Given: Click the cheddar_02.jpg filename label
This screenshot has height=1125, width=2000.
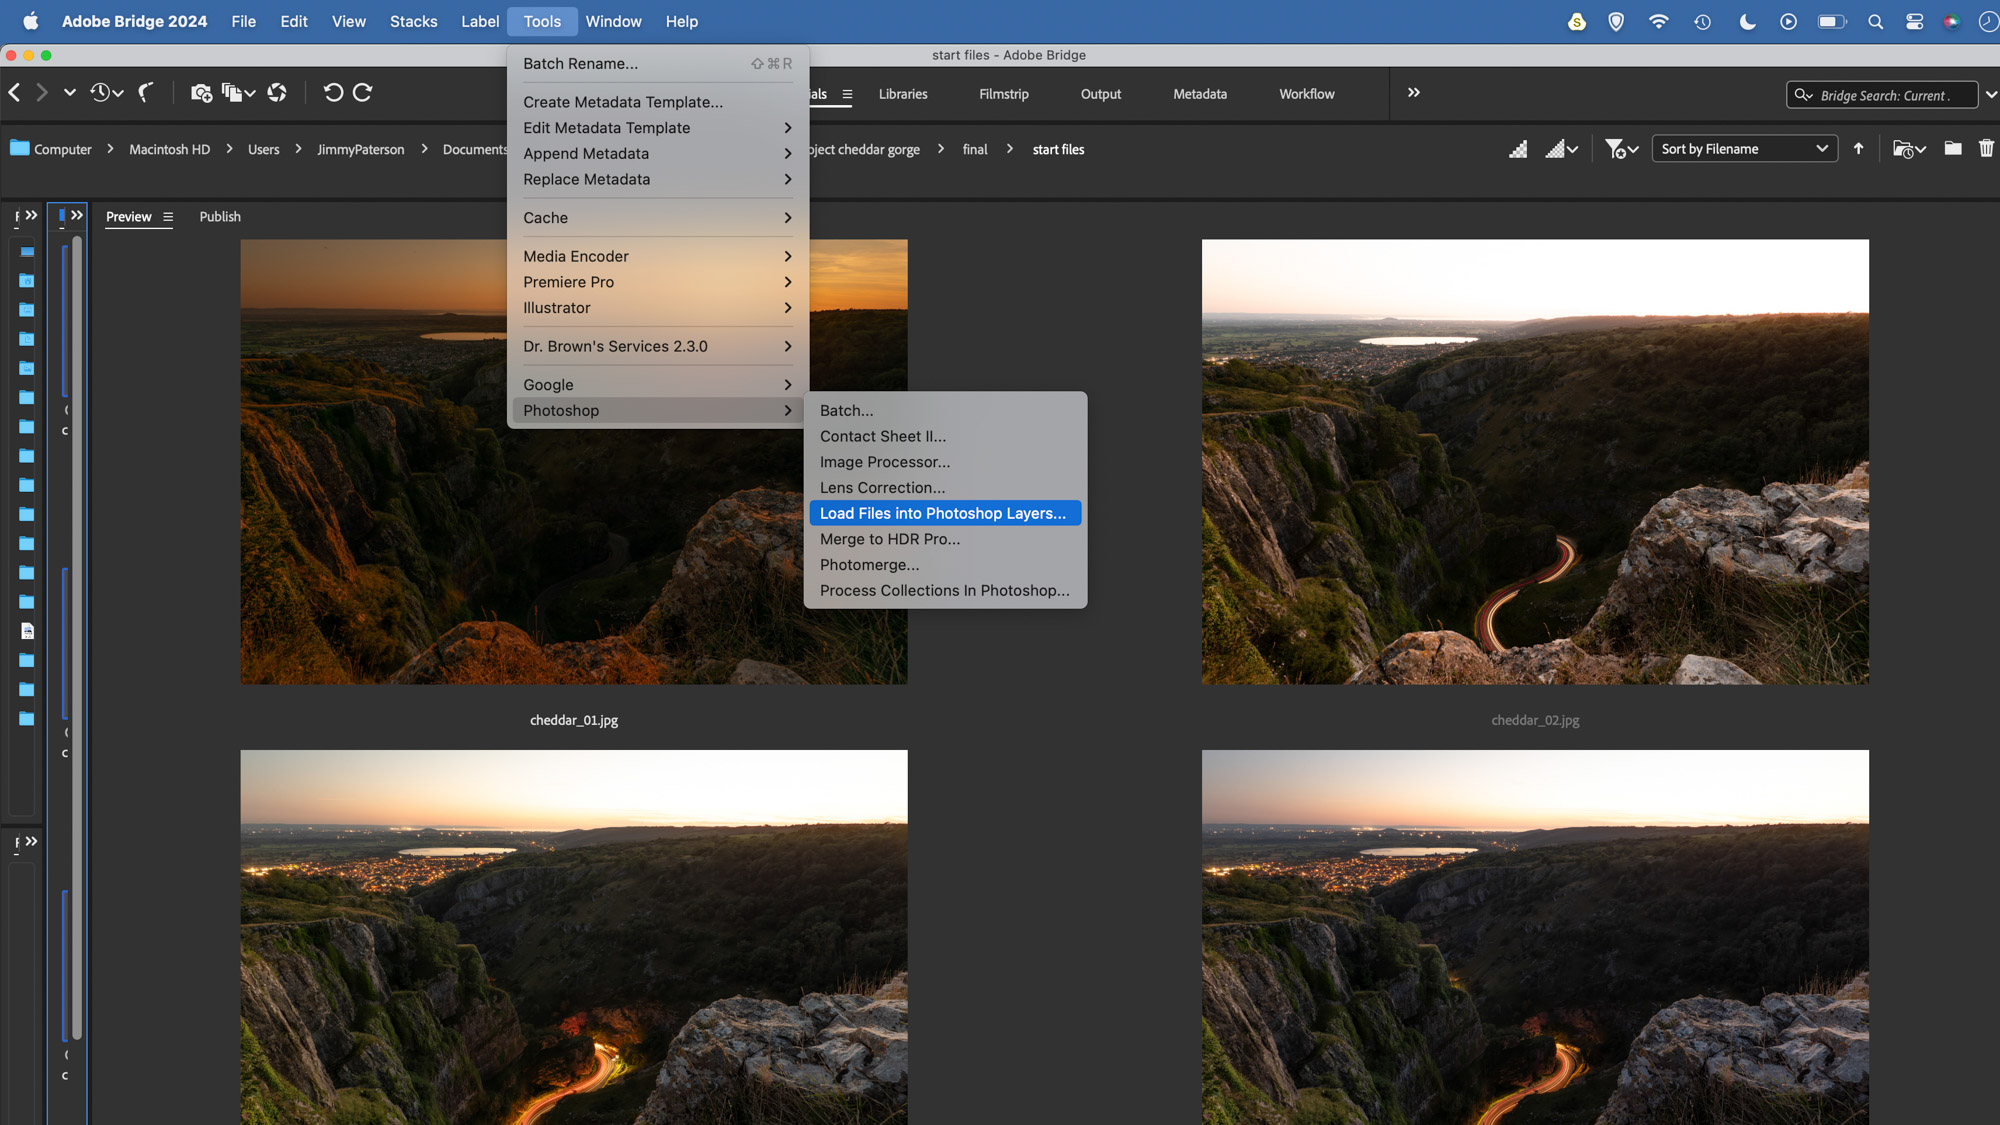Looking at the screenshot, I should tap(1535, 720).
